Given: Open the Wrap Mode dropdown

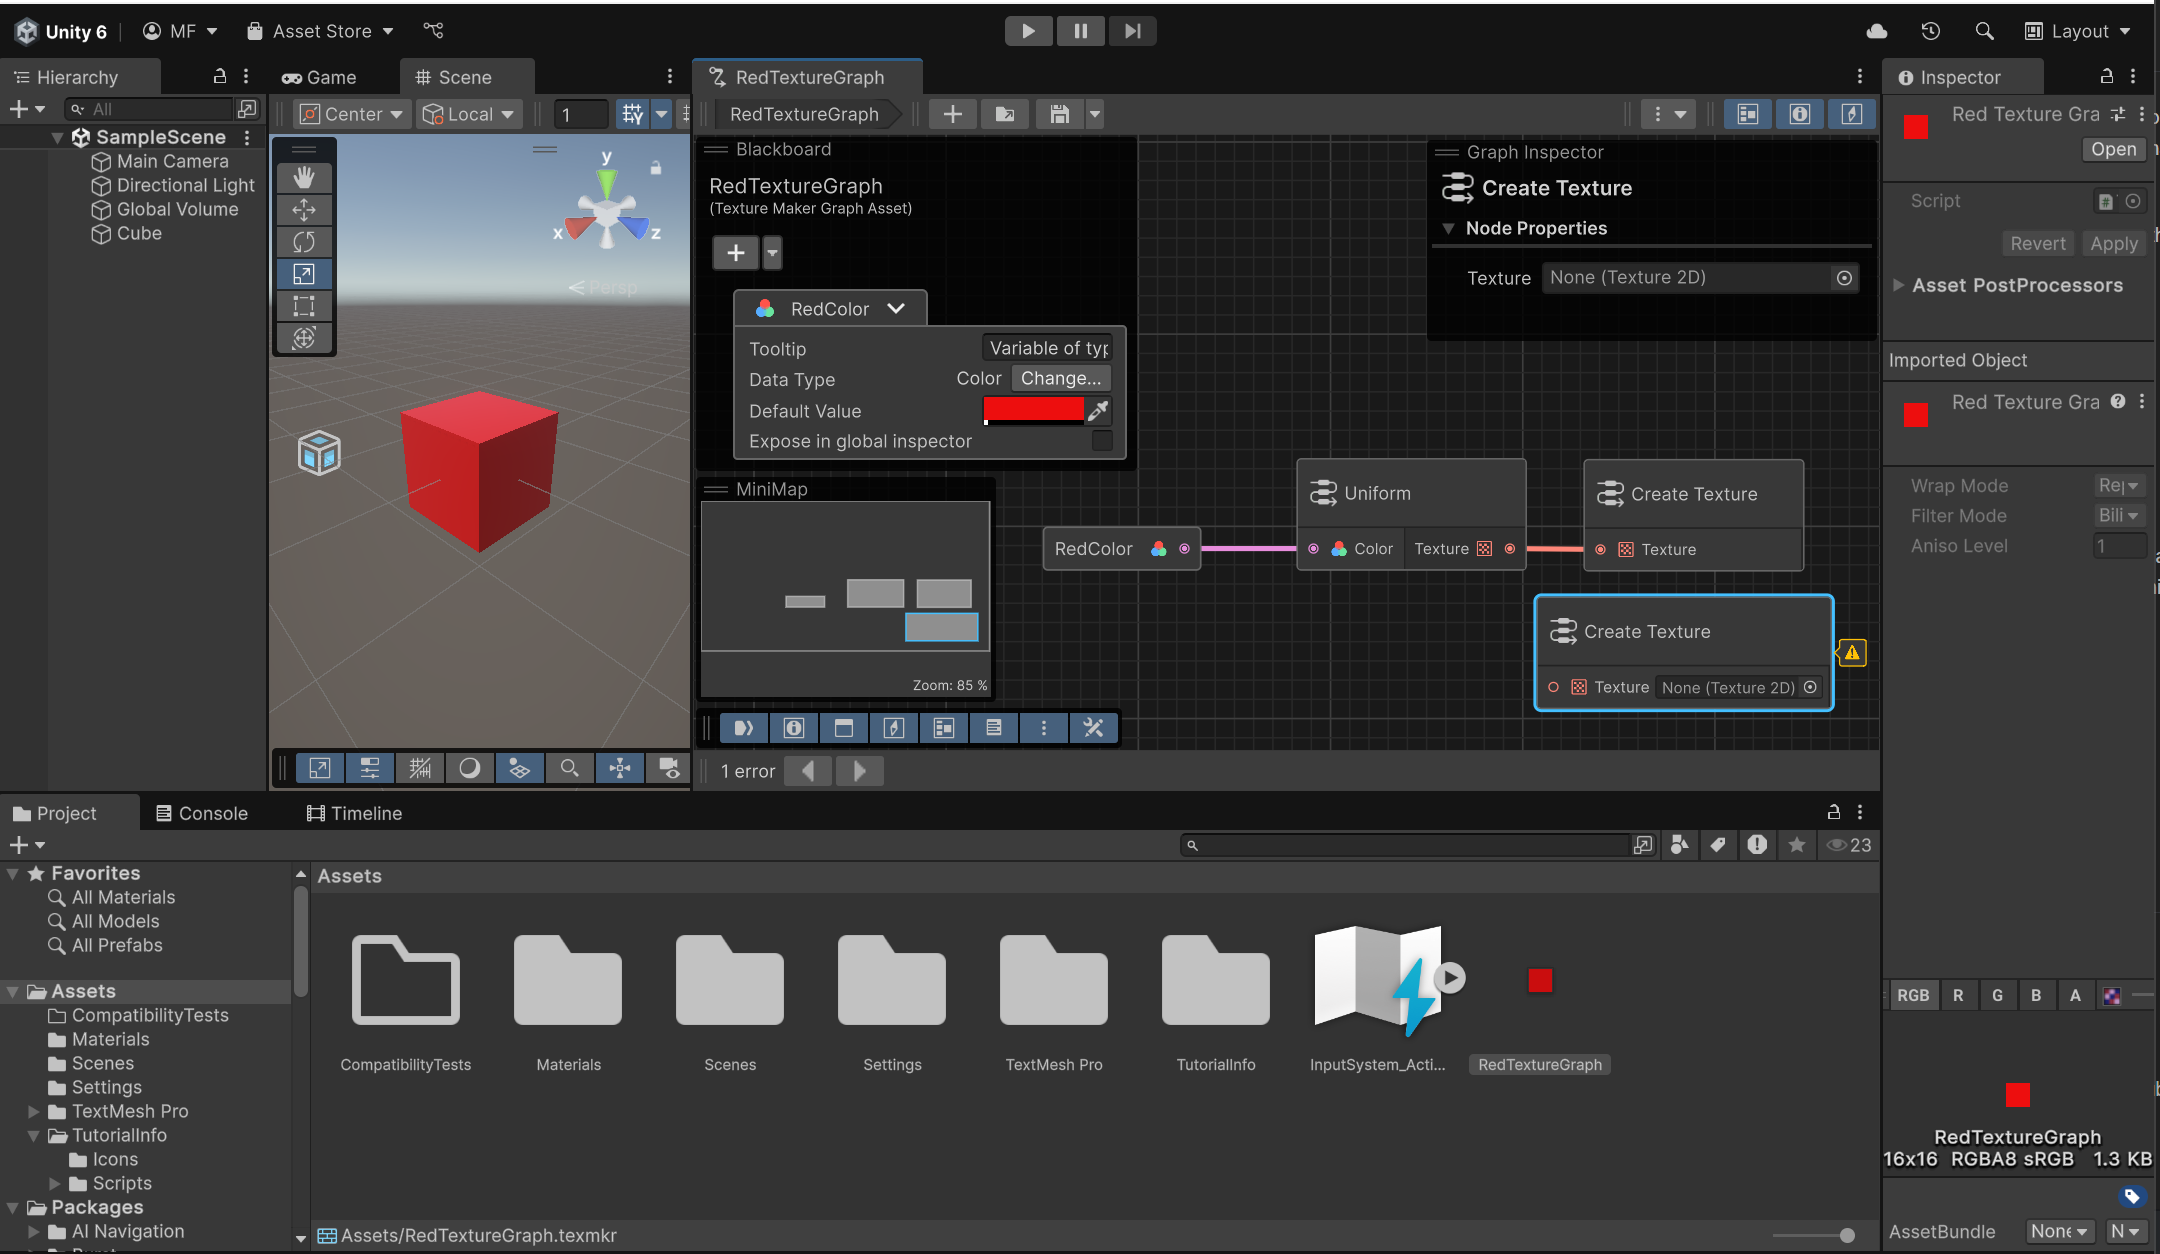Looking at the screenshot, I should 2119,485.
